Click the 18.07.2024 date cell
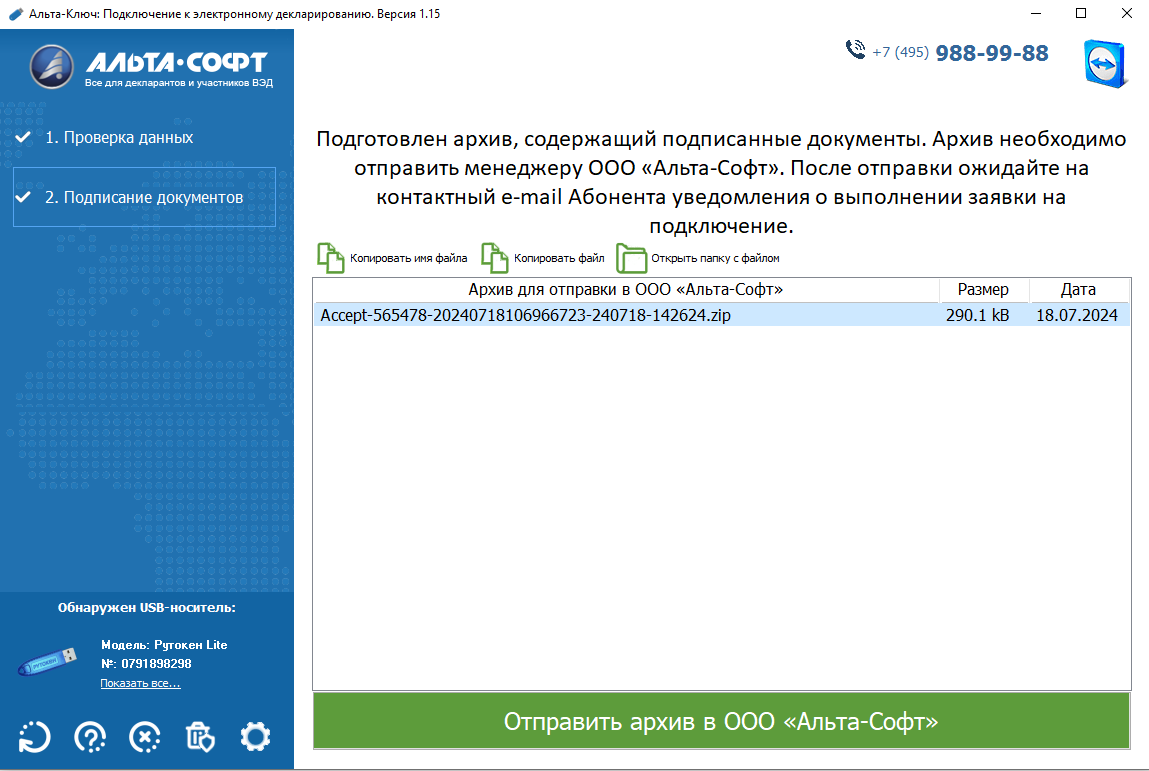This screenshot has width=1149, height=771. click(1076, 315)
